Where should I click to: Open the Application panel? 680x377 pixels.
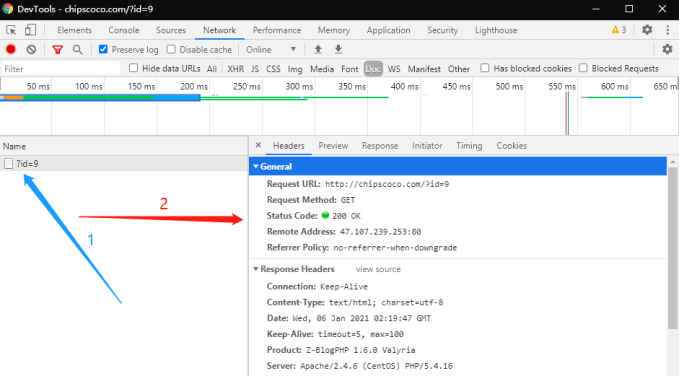pyautogui.click(x=388, y=30)
